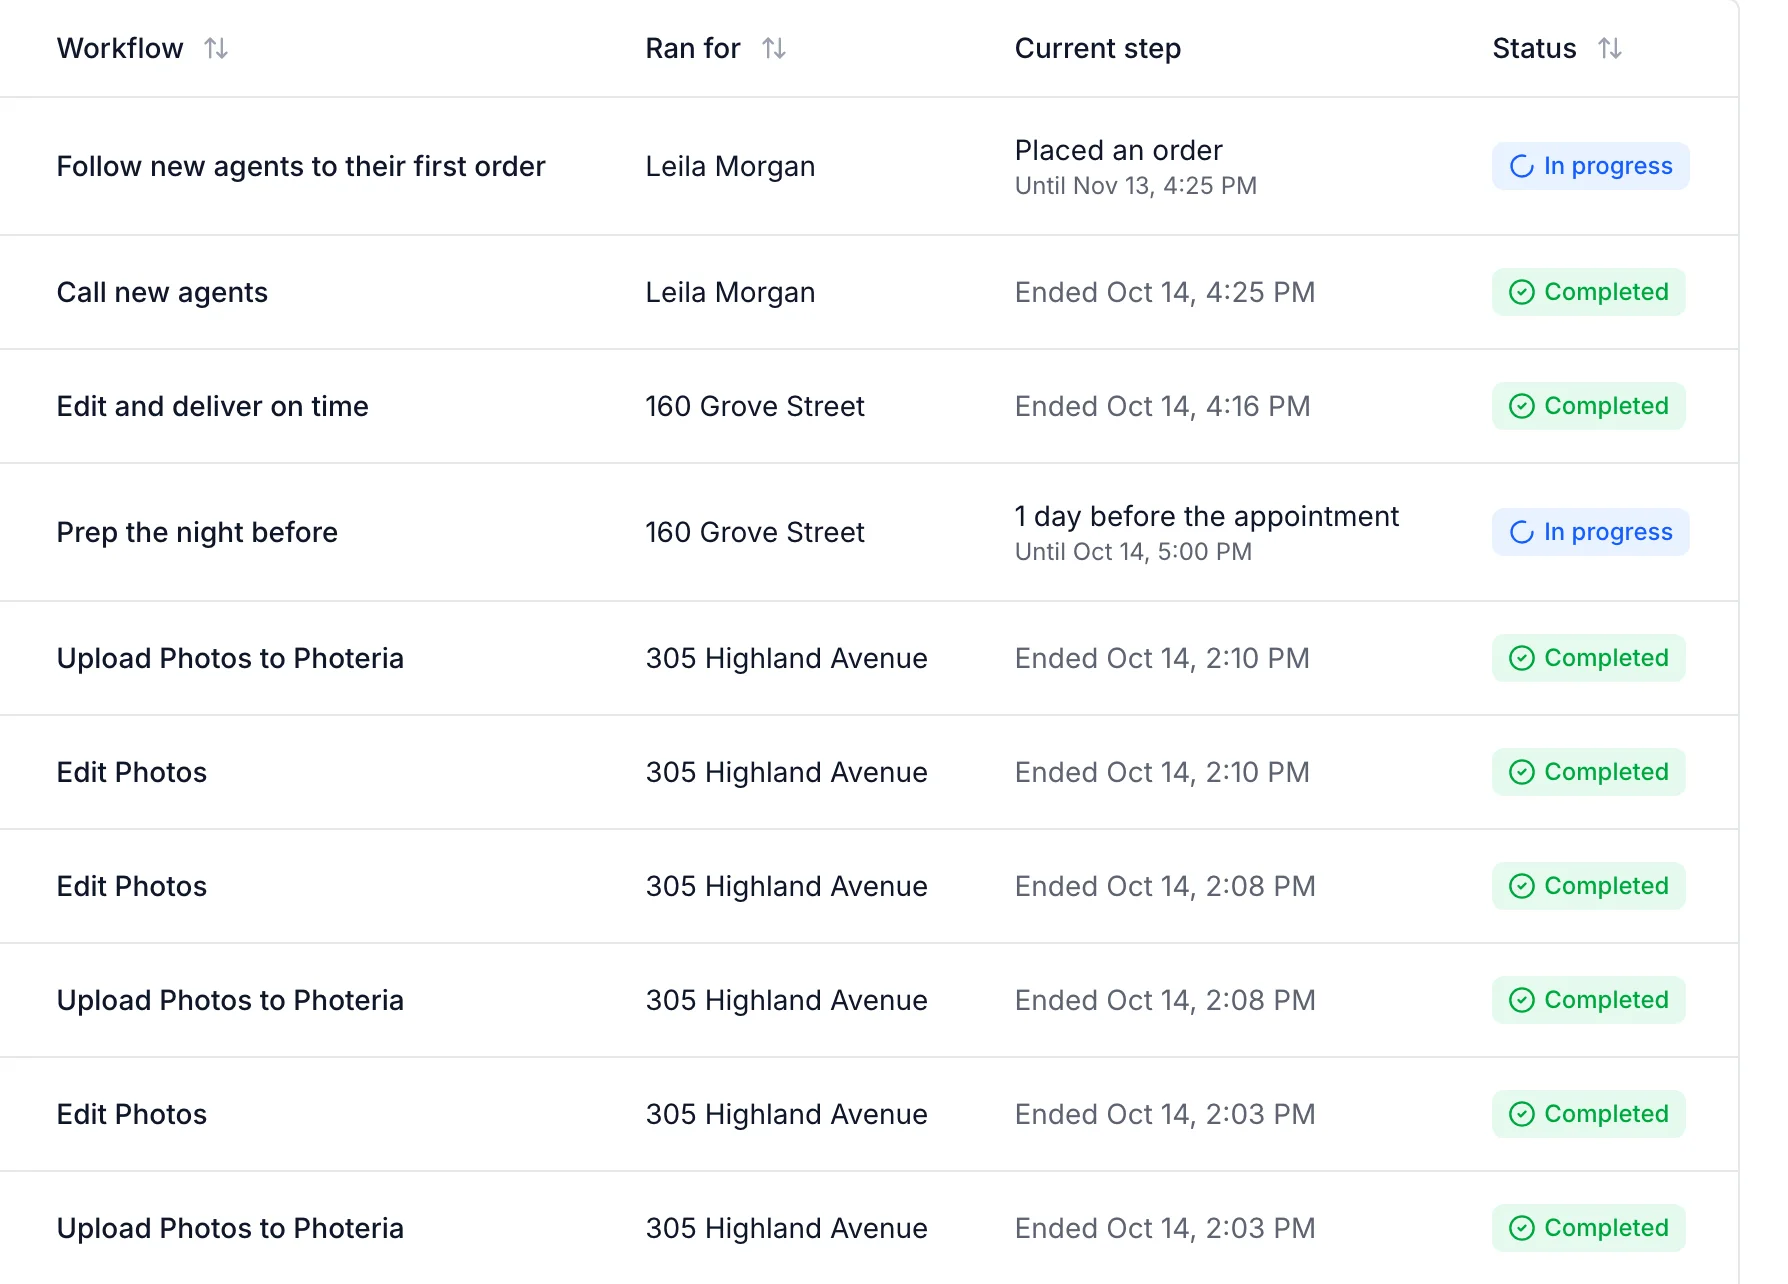1788x1284 pixels.
Task: Click 'Ended Oct 14, 4:25 PM' cell
Action: coord(1165,292)
